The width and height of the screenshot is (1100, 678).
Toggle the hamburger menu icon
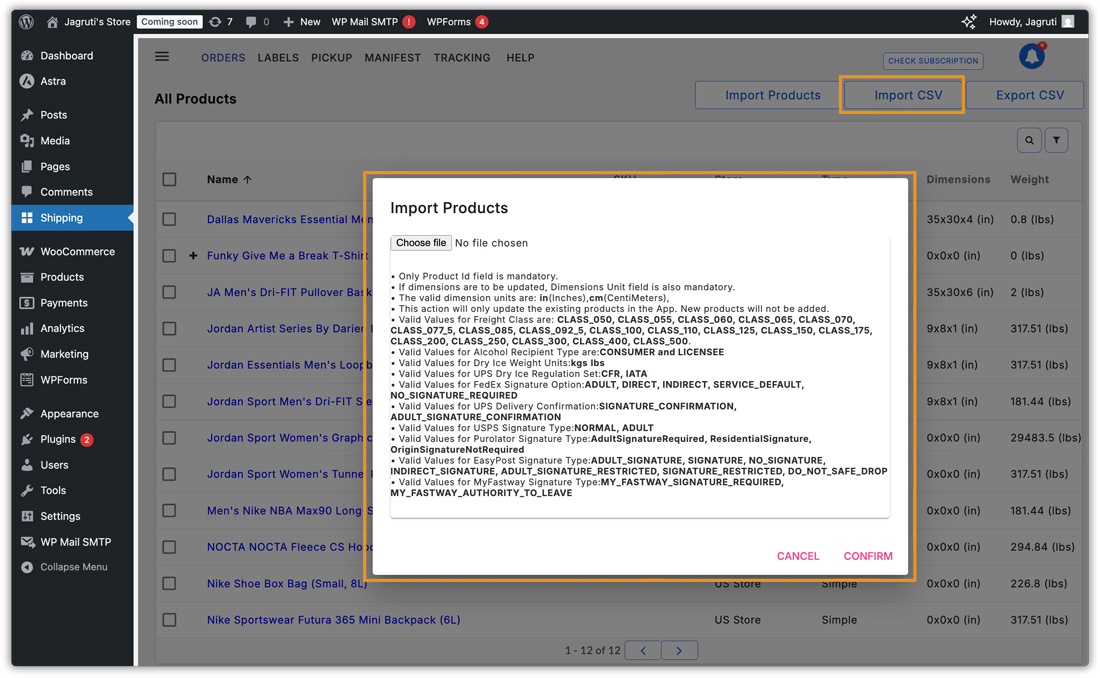click(x=162, y=57)
